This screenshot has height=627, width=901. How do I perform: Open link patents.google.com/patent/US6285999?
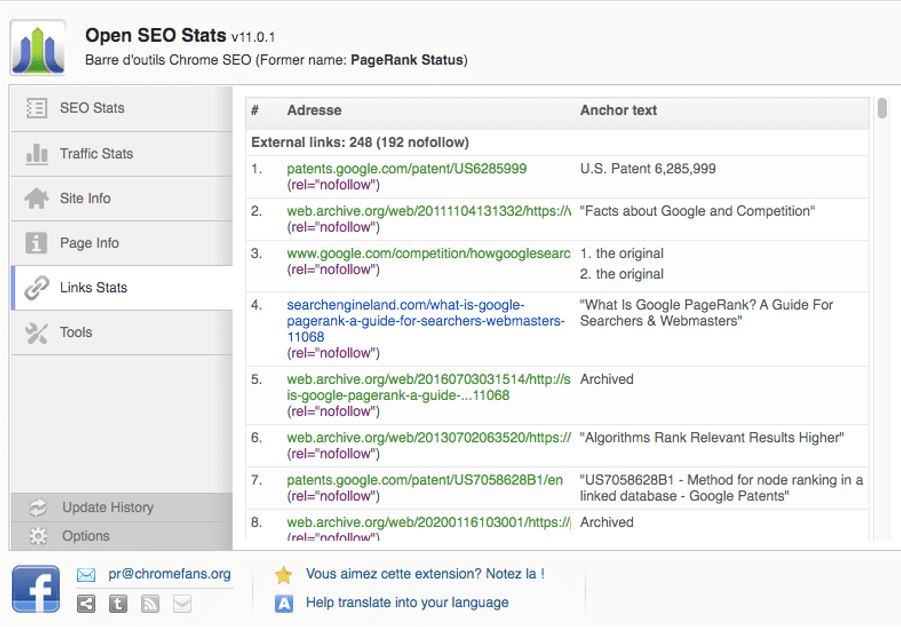tap(407, 168)
